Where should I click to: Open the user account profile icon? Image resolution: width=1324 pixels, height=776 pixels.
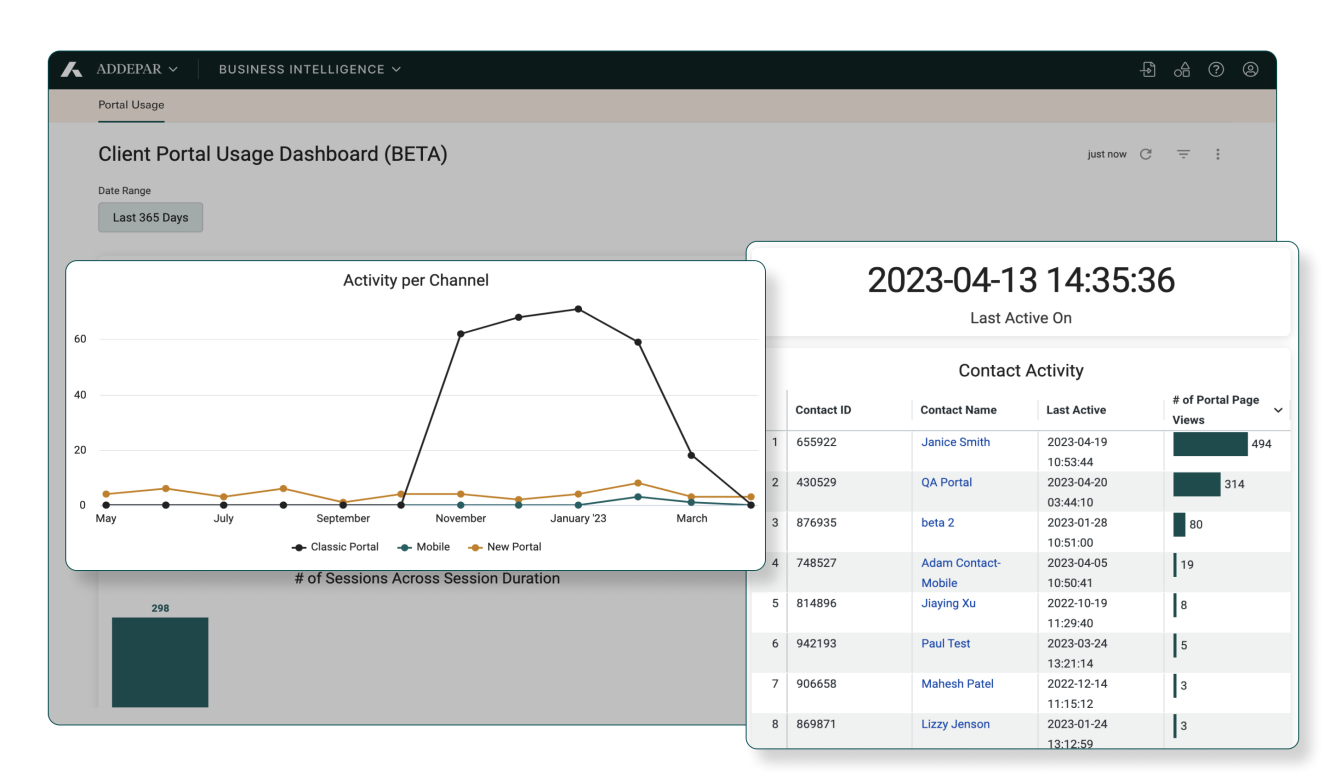1250,70
